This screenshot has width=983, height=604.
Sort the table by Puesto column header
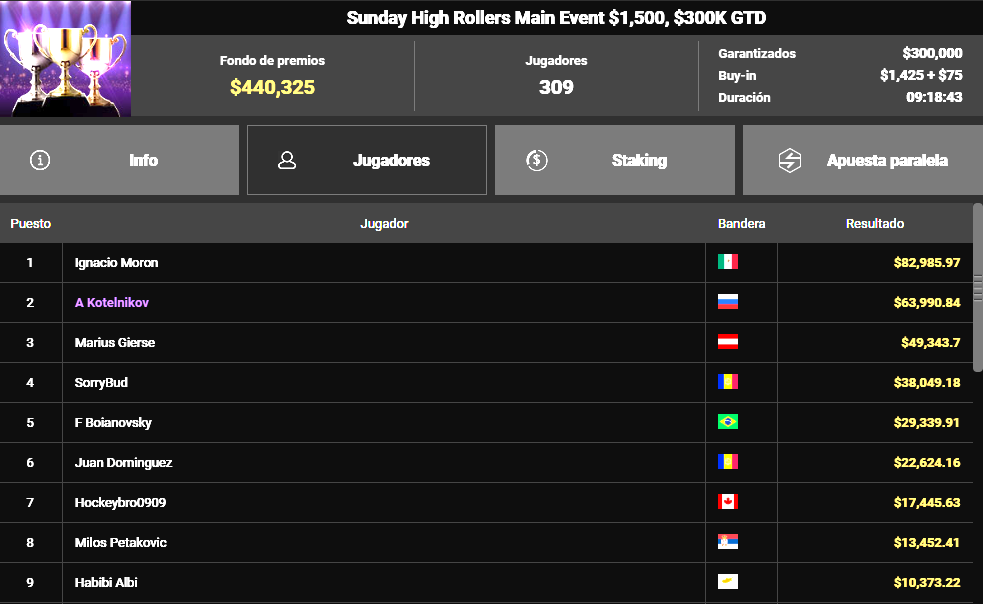(31, 224)
